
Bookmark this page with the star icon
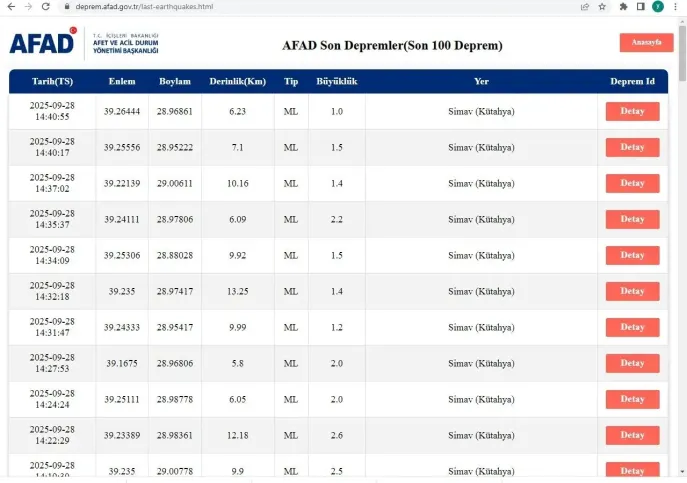(x=602, y=6)
